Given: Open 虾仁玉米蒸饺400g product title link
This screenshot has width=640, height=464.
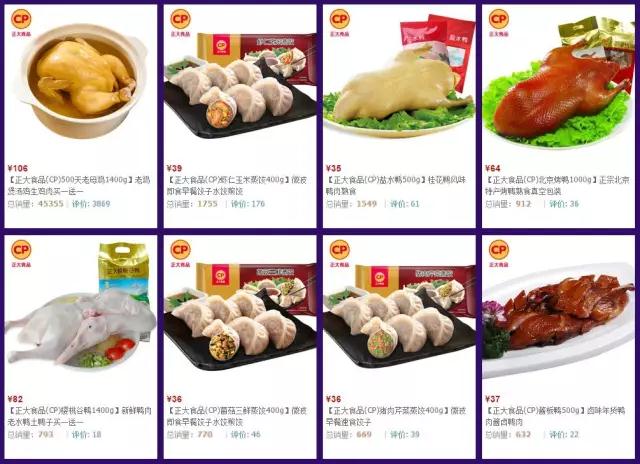Looking at the screenshot, I should (237, 185).
